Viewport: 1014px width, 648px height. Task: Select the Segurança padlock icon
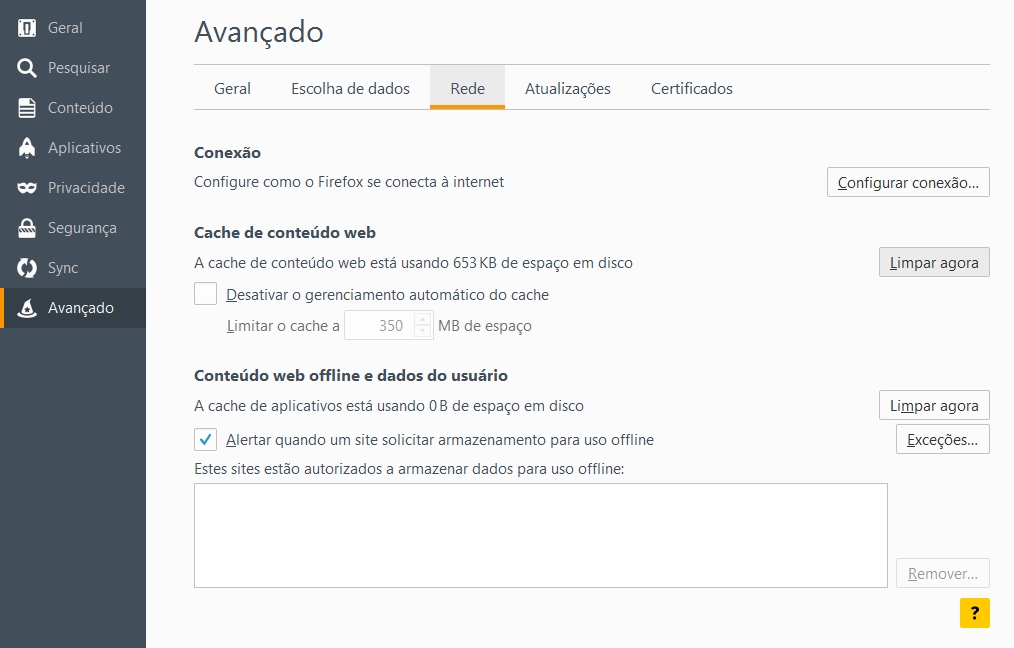point(27,228)
